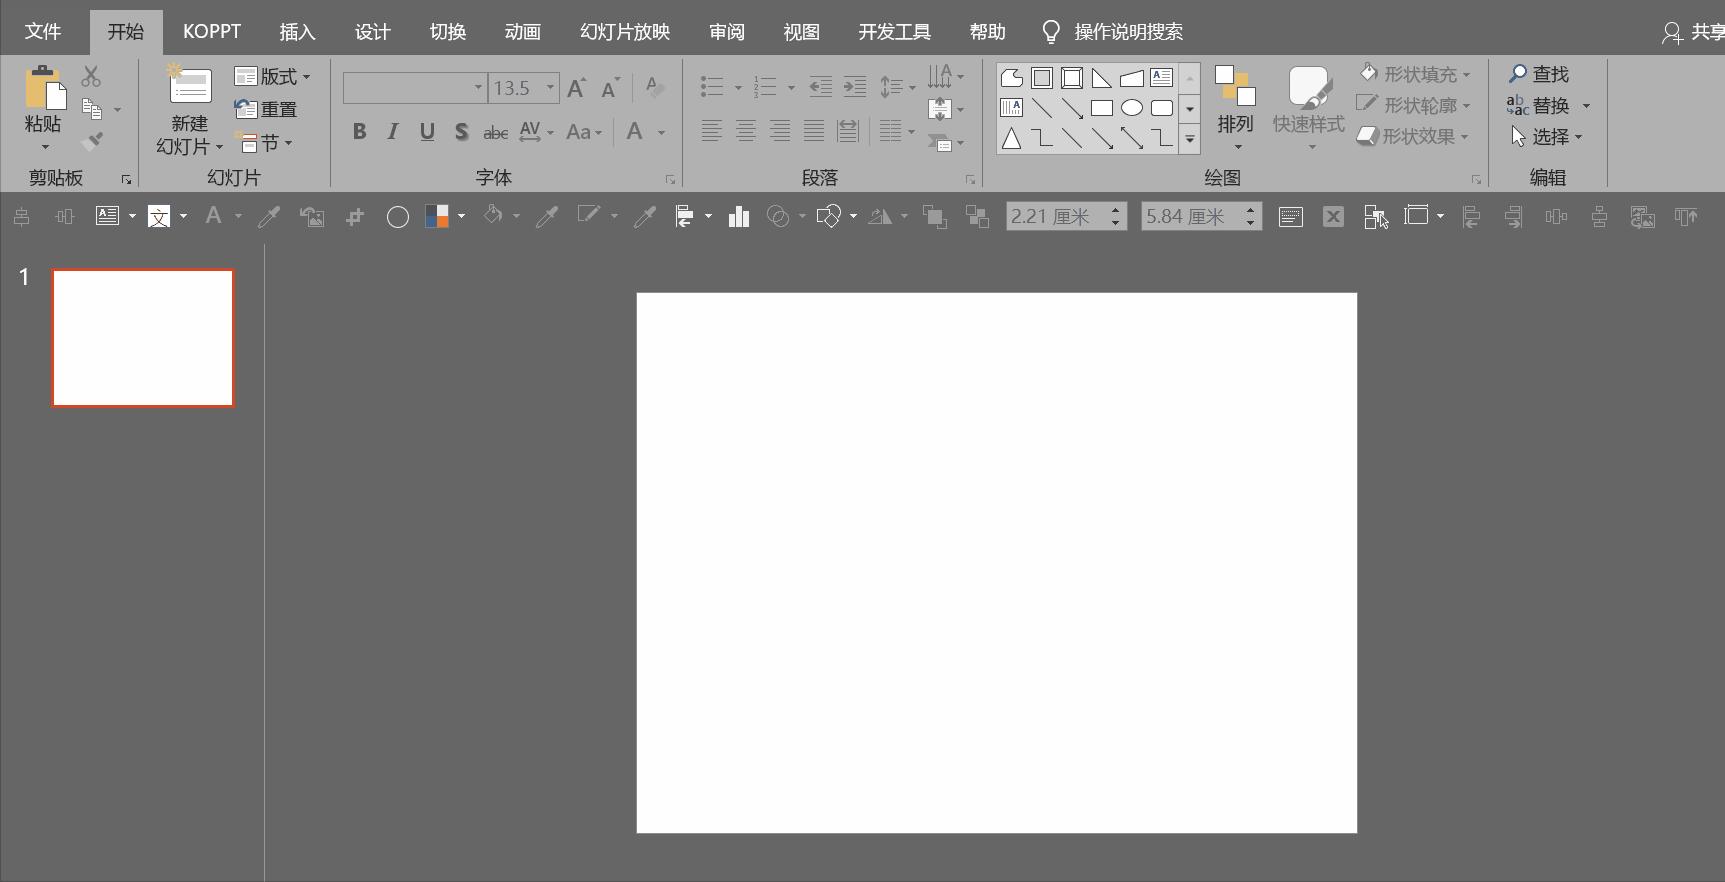1725x882 pixels.
Task: Select slide 1 thumbnail in the panel
Action: click(143, 338)
